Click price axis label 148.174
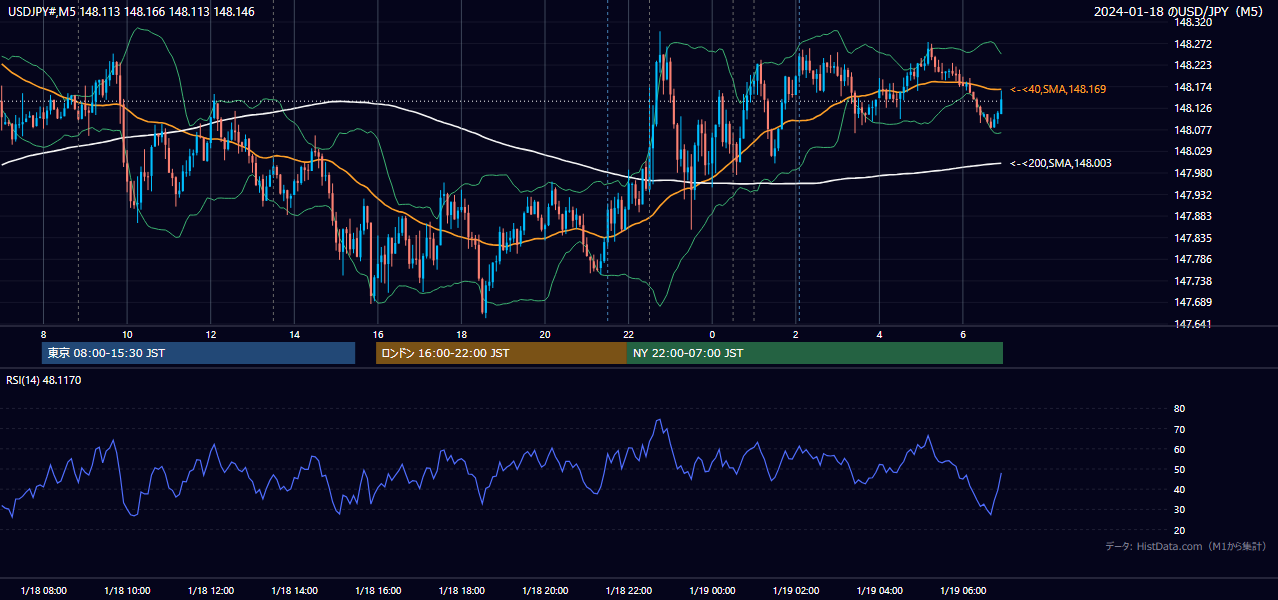 pyautogui.click(x=1193, y=87)
